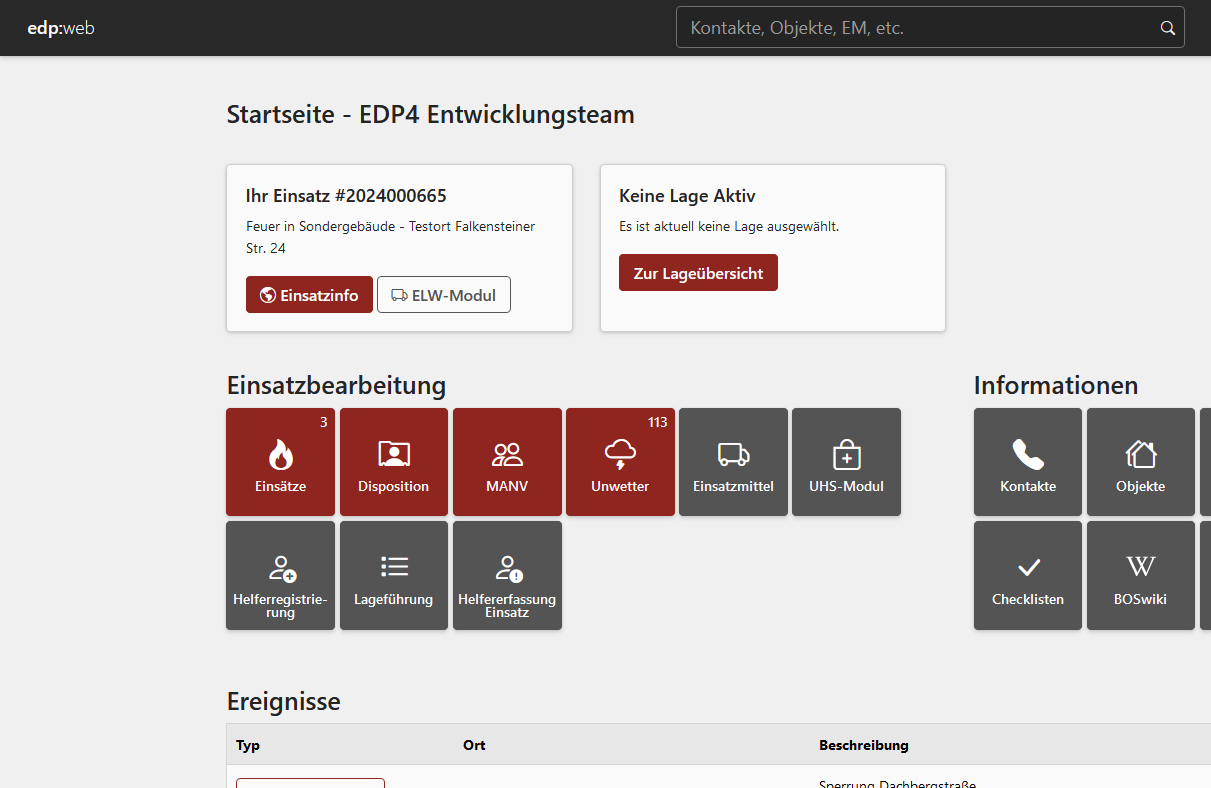The height and width of the screenshot is (788, 1211).
Task: Open the Einsatzmittel truck tile
Action: pyautogui.click(x=733, y=462)
